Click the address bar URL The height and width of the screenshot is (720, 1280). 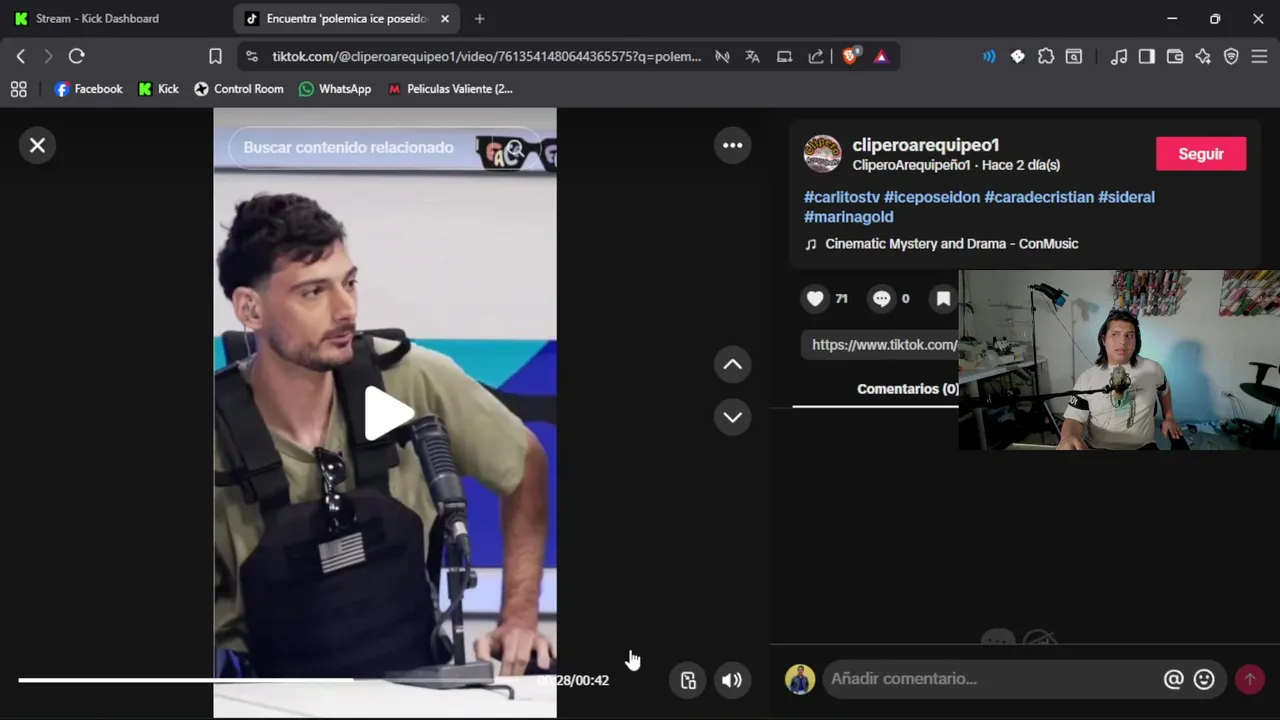[486, 57]
